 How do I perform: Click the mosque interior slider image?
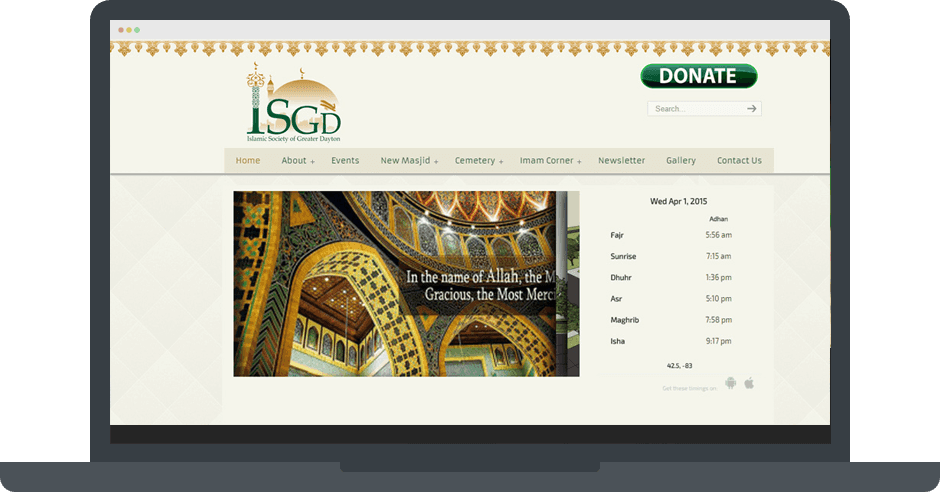coord(406,284)
